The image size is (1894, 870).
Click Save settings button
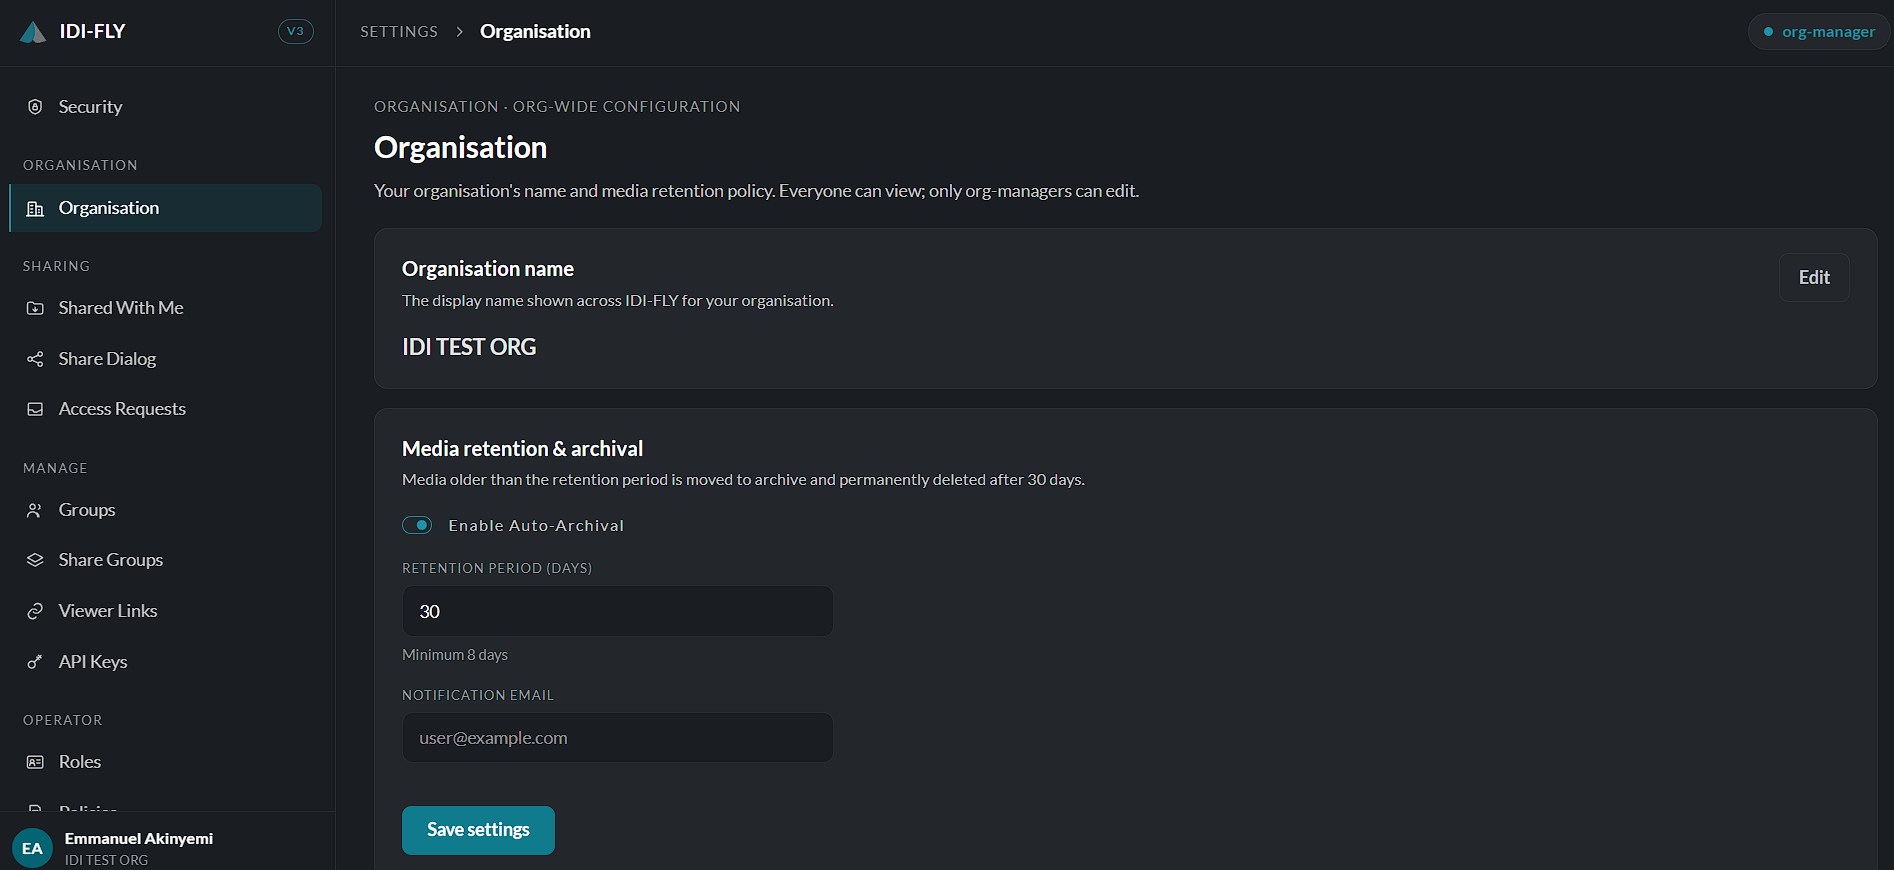click(478, 830)
